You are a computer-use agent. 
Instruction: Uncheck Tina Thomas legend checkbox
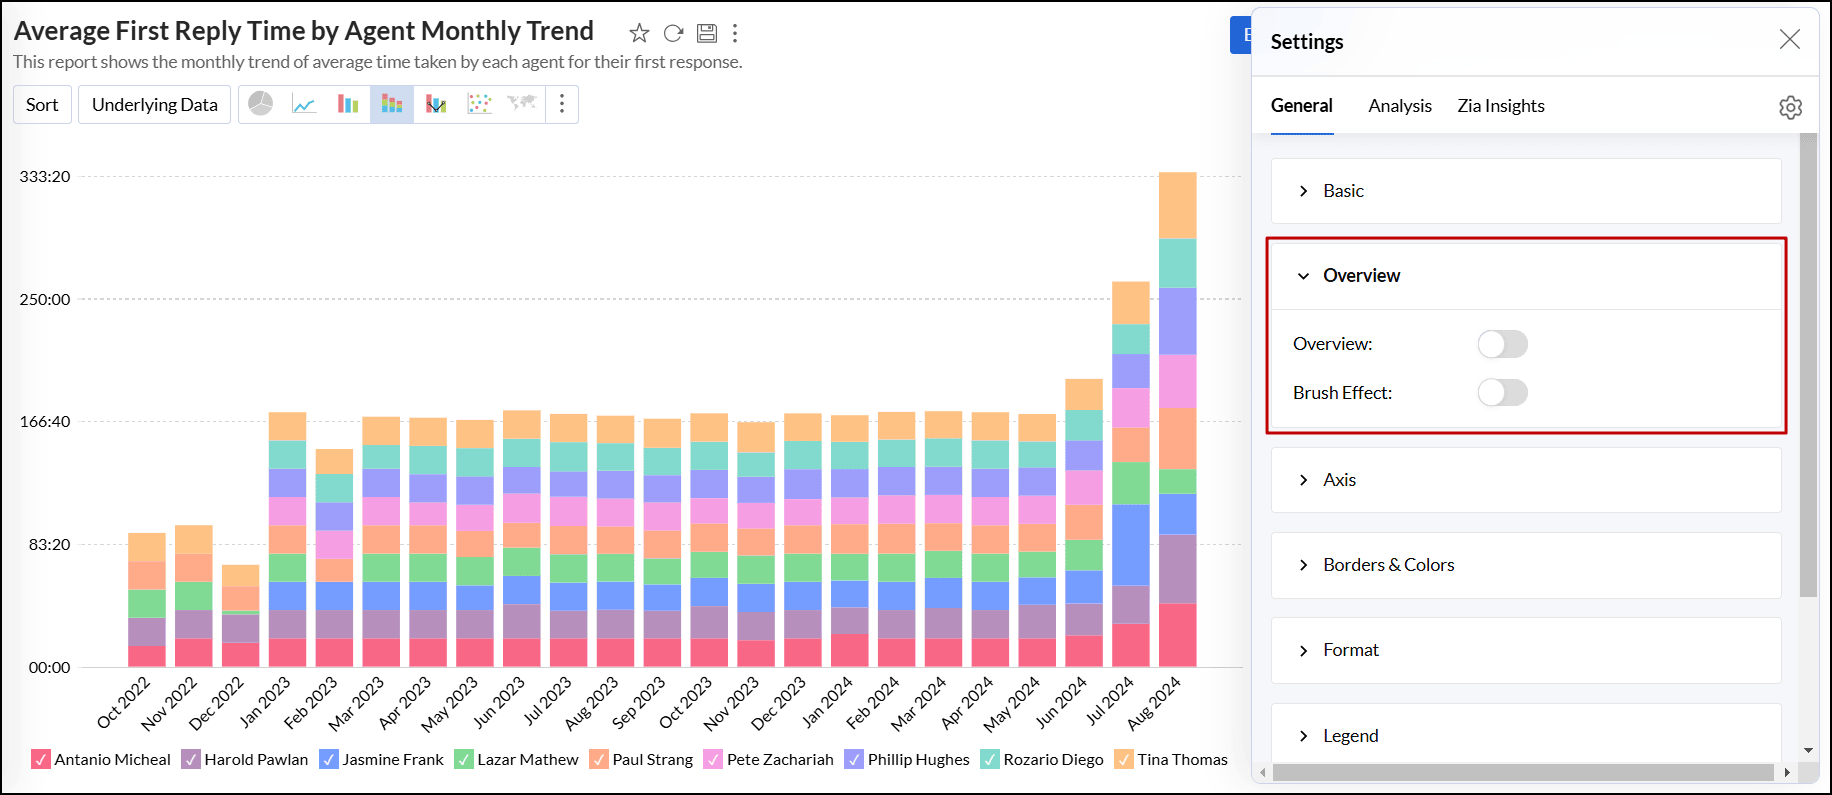[1124, 760]
